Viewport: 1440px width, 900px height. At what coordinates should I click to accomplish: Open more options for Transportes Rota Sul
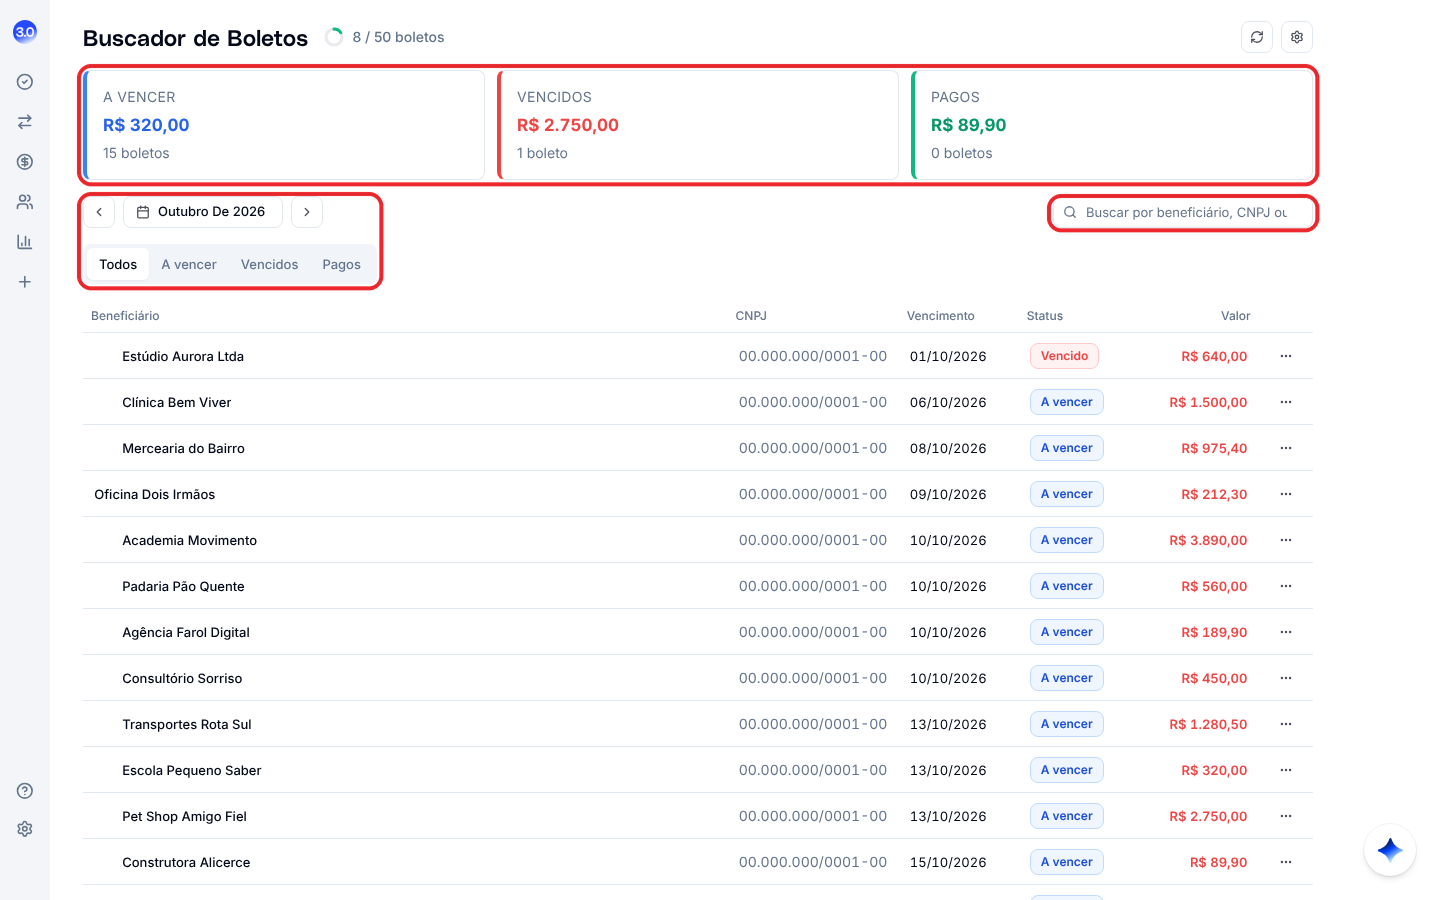[x=1286, y=724]
